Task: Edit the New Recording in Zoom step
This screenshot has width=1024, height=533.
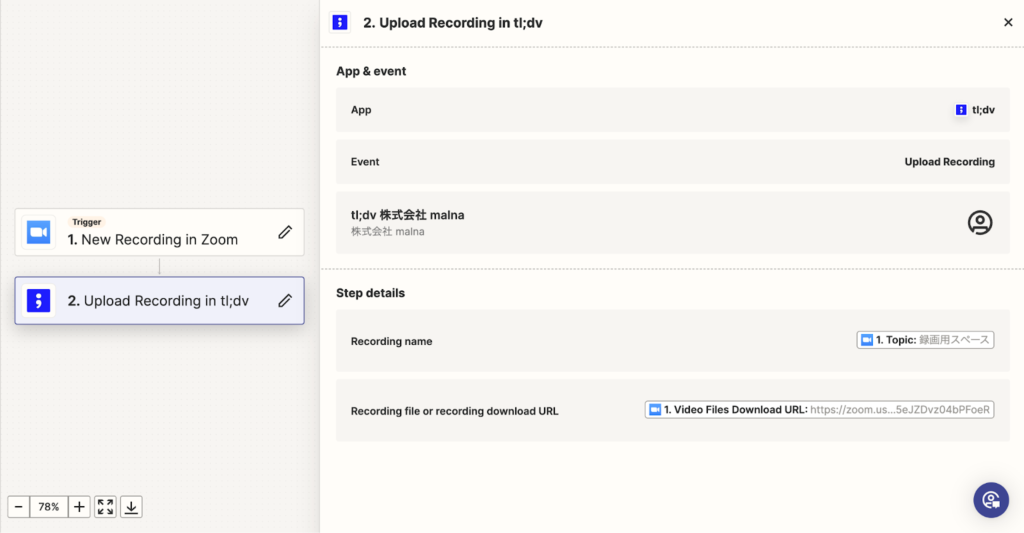Action: [x=285, y=232]
